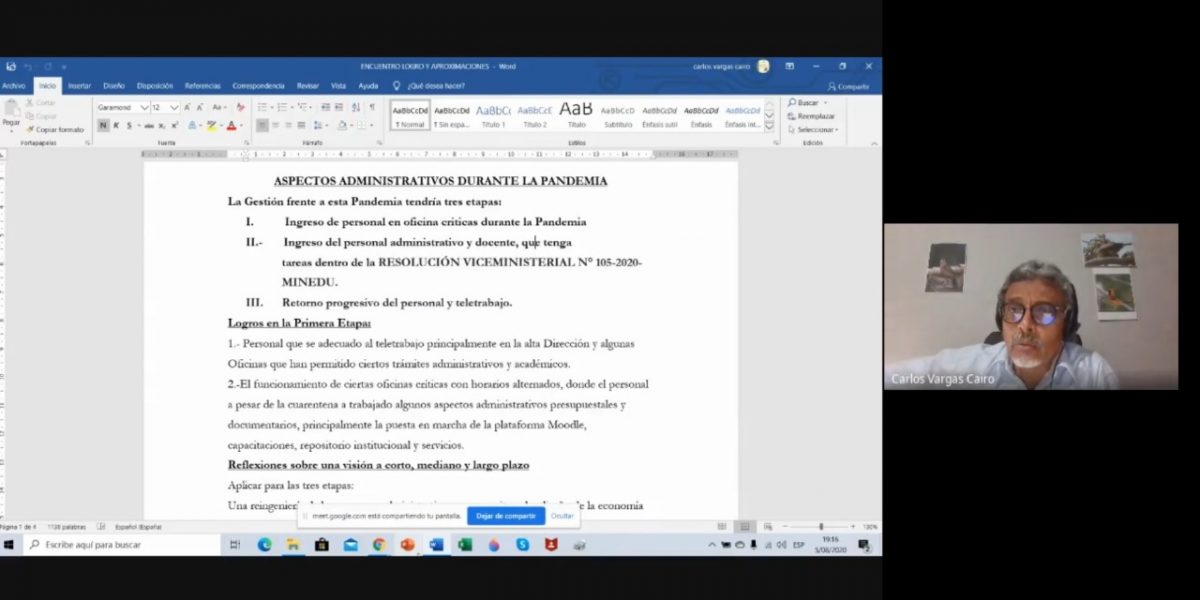Image resolution: width=1200 pixels, height=600 pixels.
Task: Click Carlos Vargas Cairo video thumbnail
Action: point(1031,306)
